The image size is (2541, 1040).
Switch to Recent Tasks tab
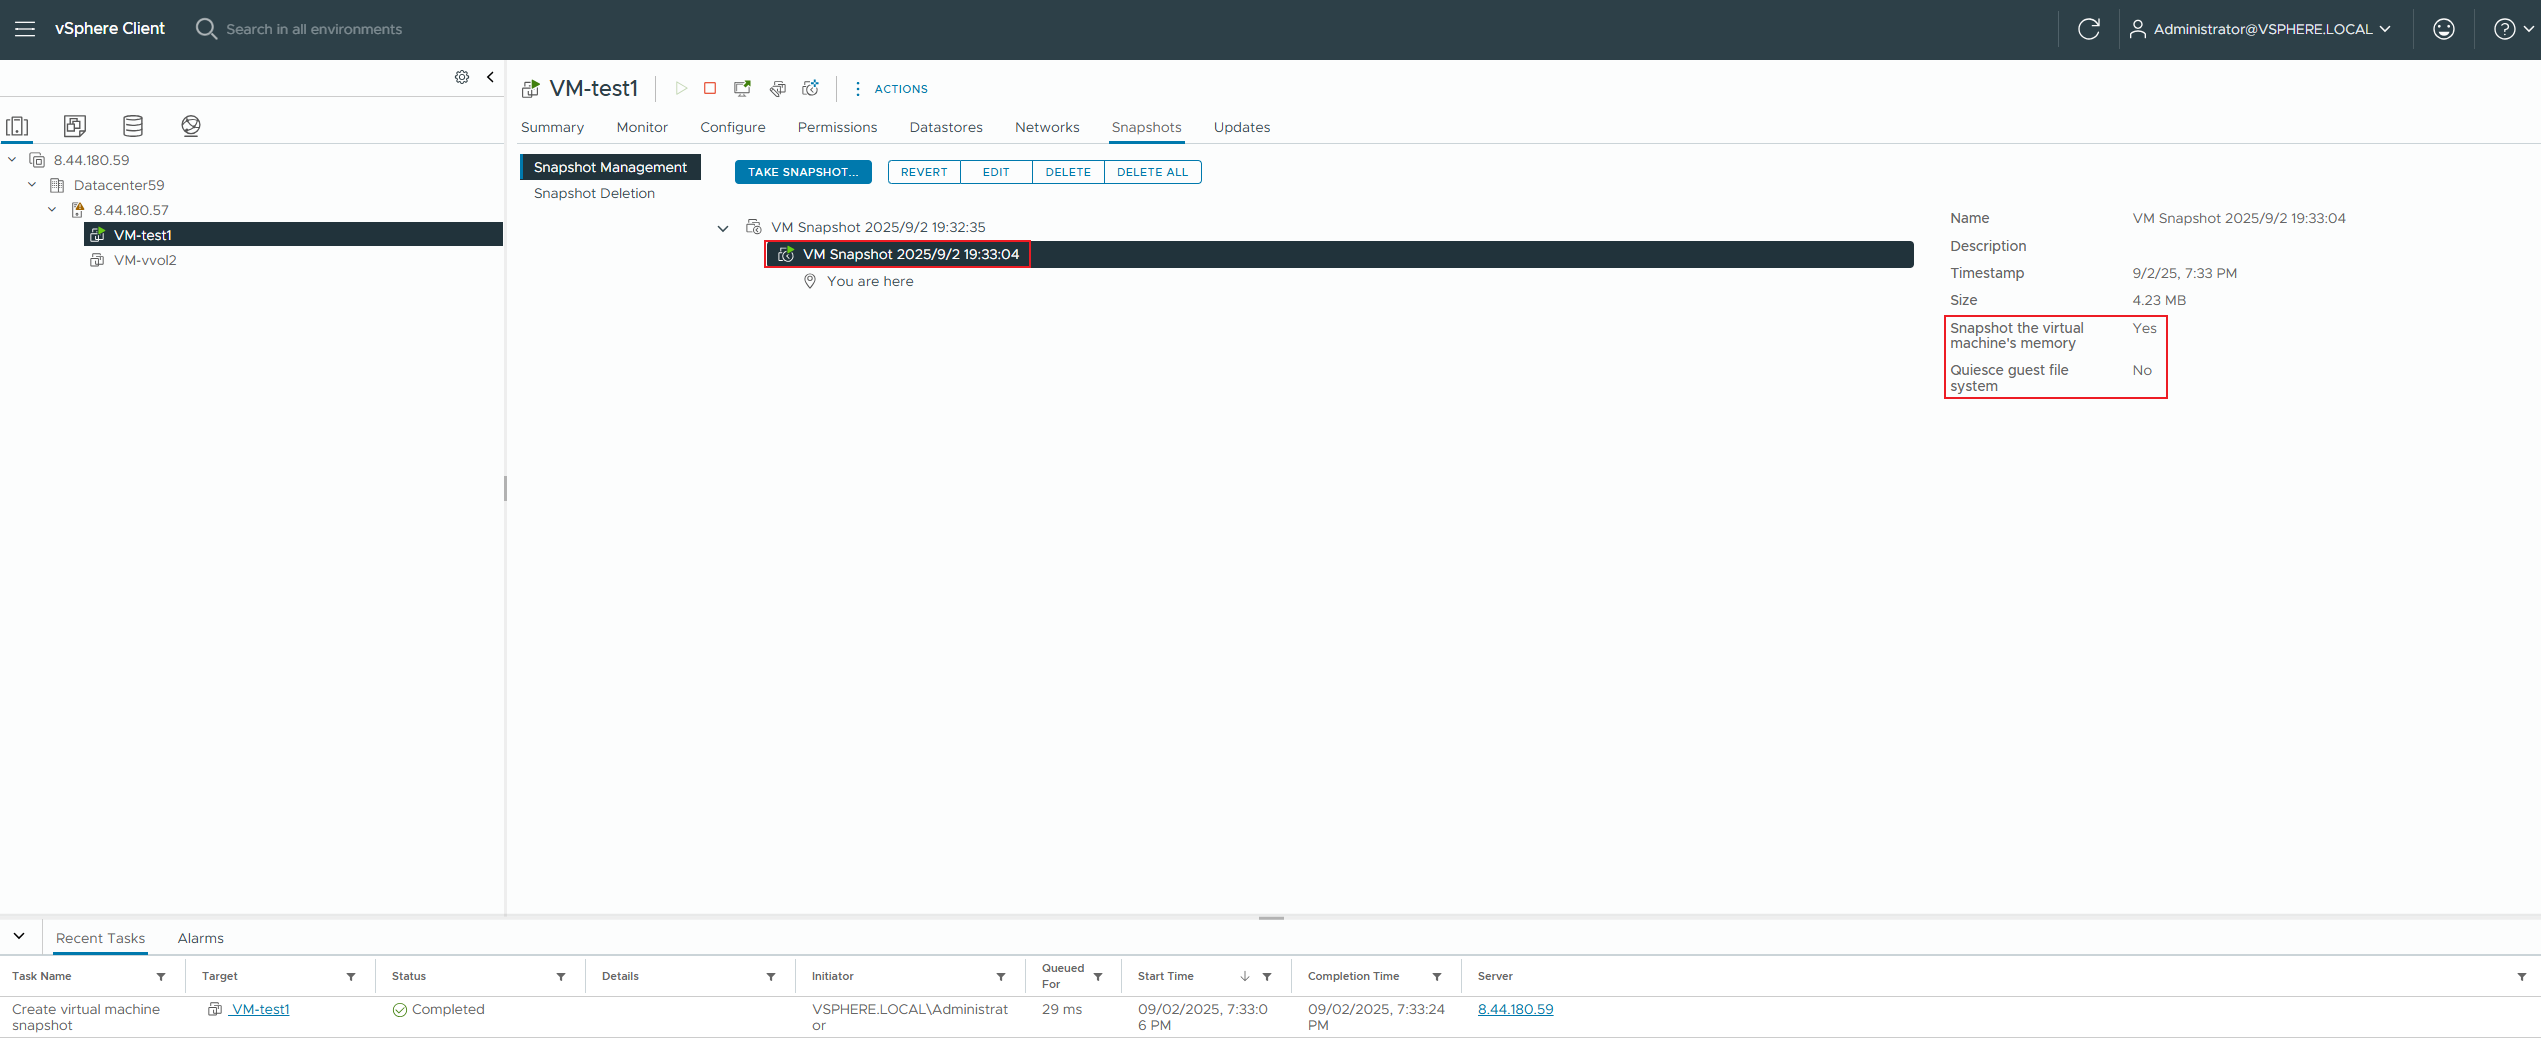click(x=100, y=939)
